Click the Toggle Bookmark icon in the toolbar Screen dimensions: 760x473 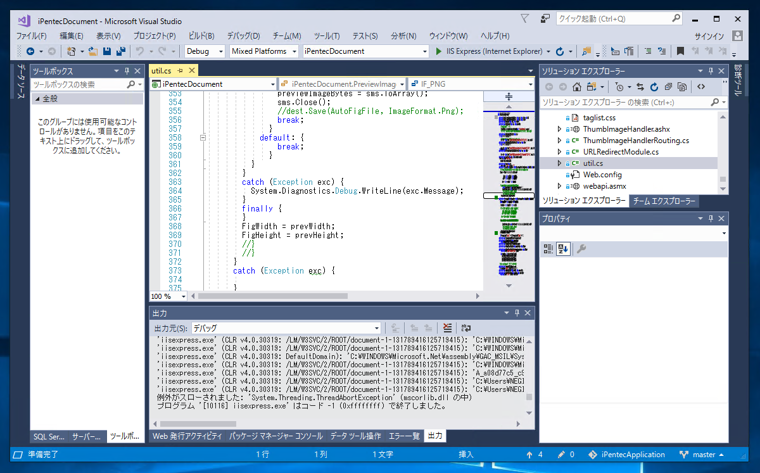pyautogui.click(x=680, y=51)
